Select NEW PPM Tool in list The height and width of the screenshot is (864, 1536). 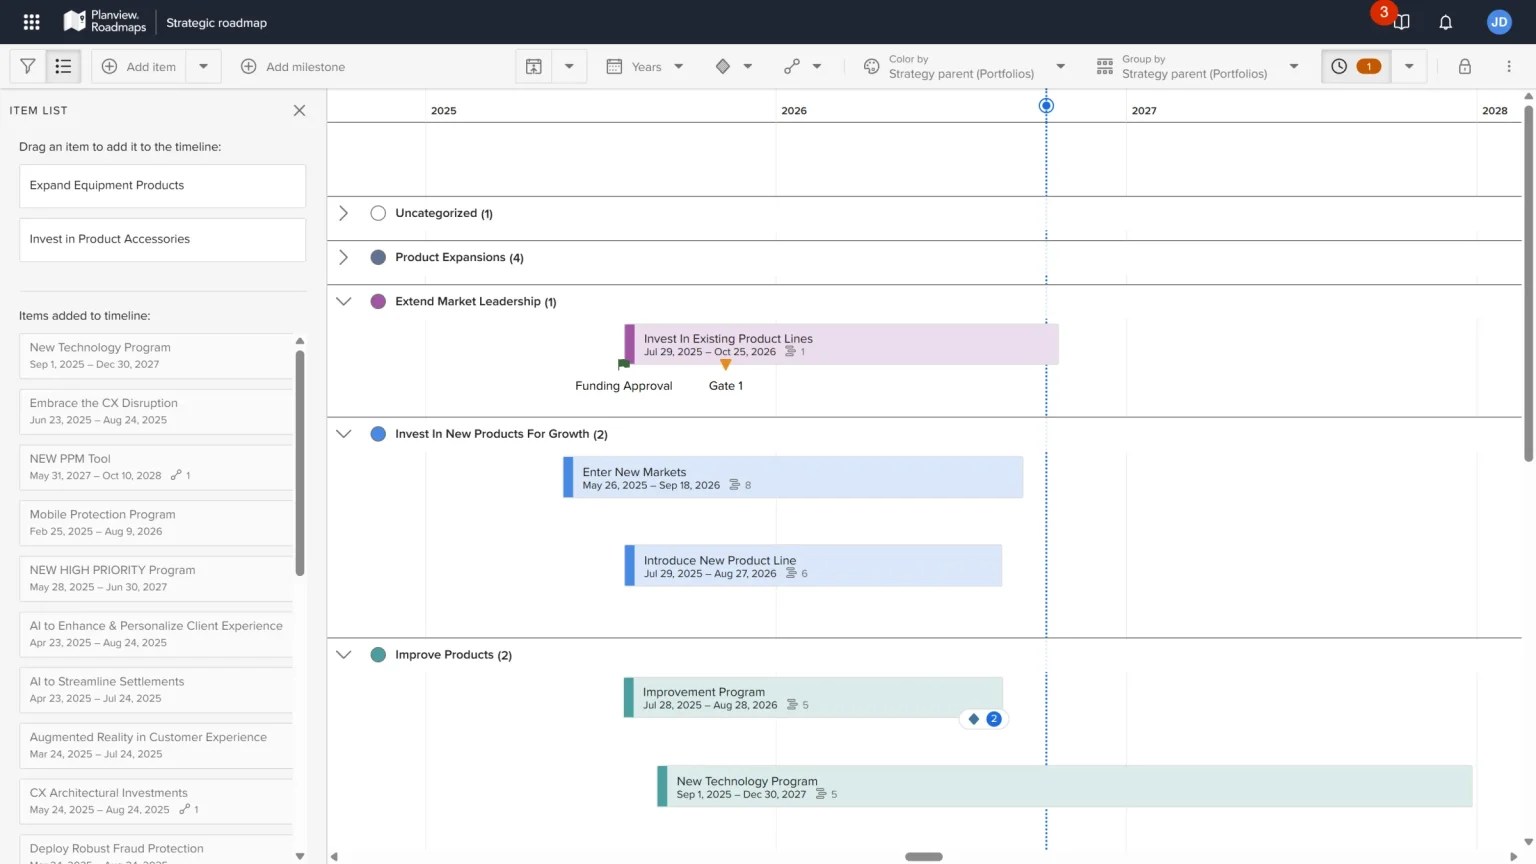156,467
